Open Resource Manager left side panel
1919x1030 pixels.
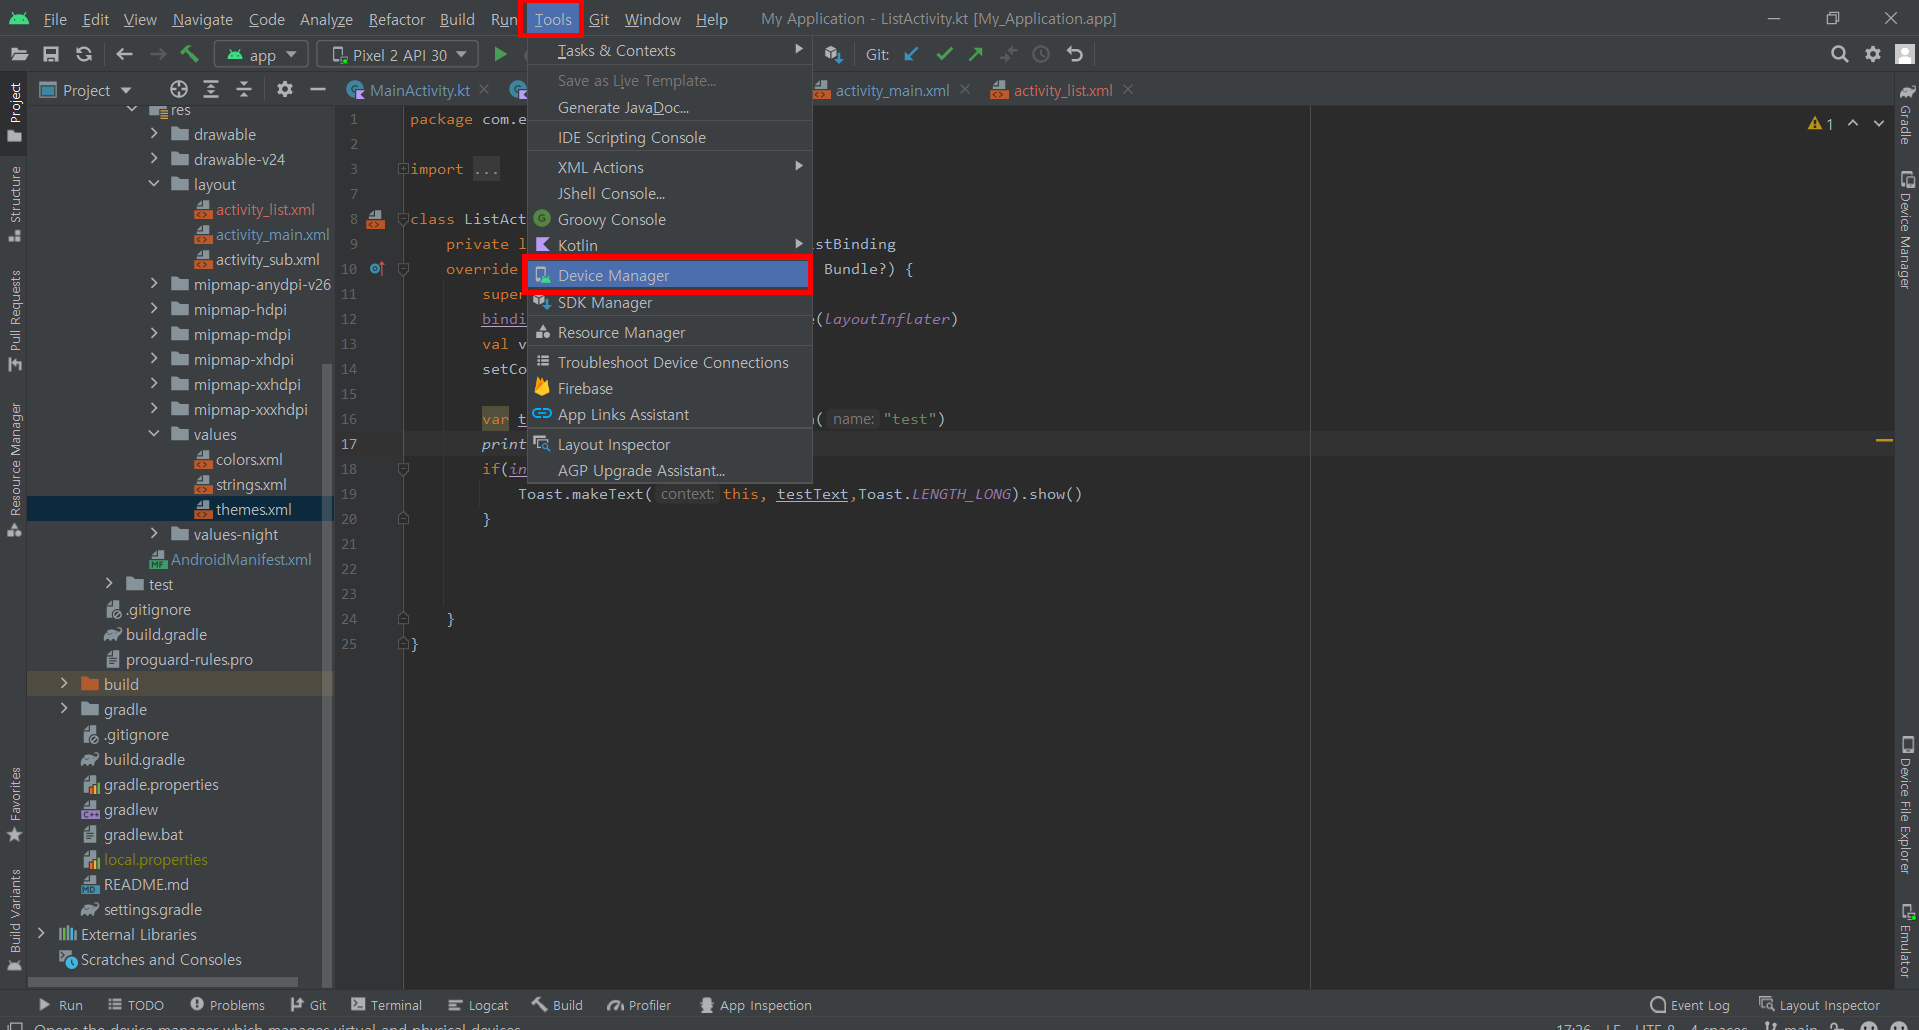(15, 470)
